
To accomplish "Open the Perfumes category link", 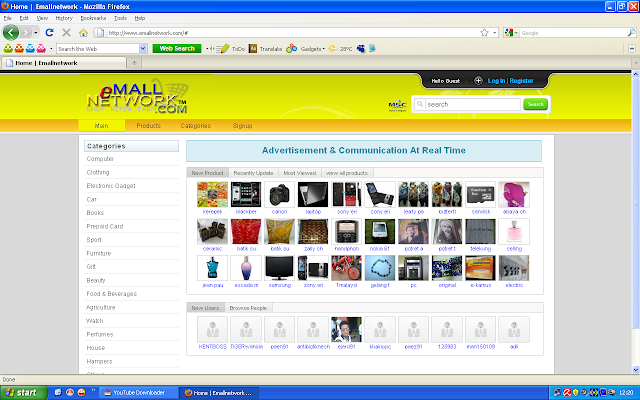I will tap(100, 334).
